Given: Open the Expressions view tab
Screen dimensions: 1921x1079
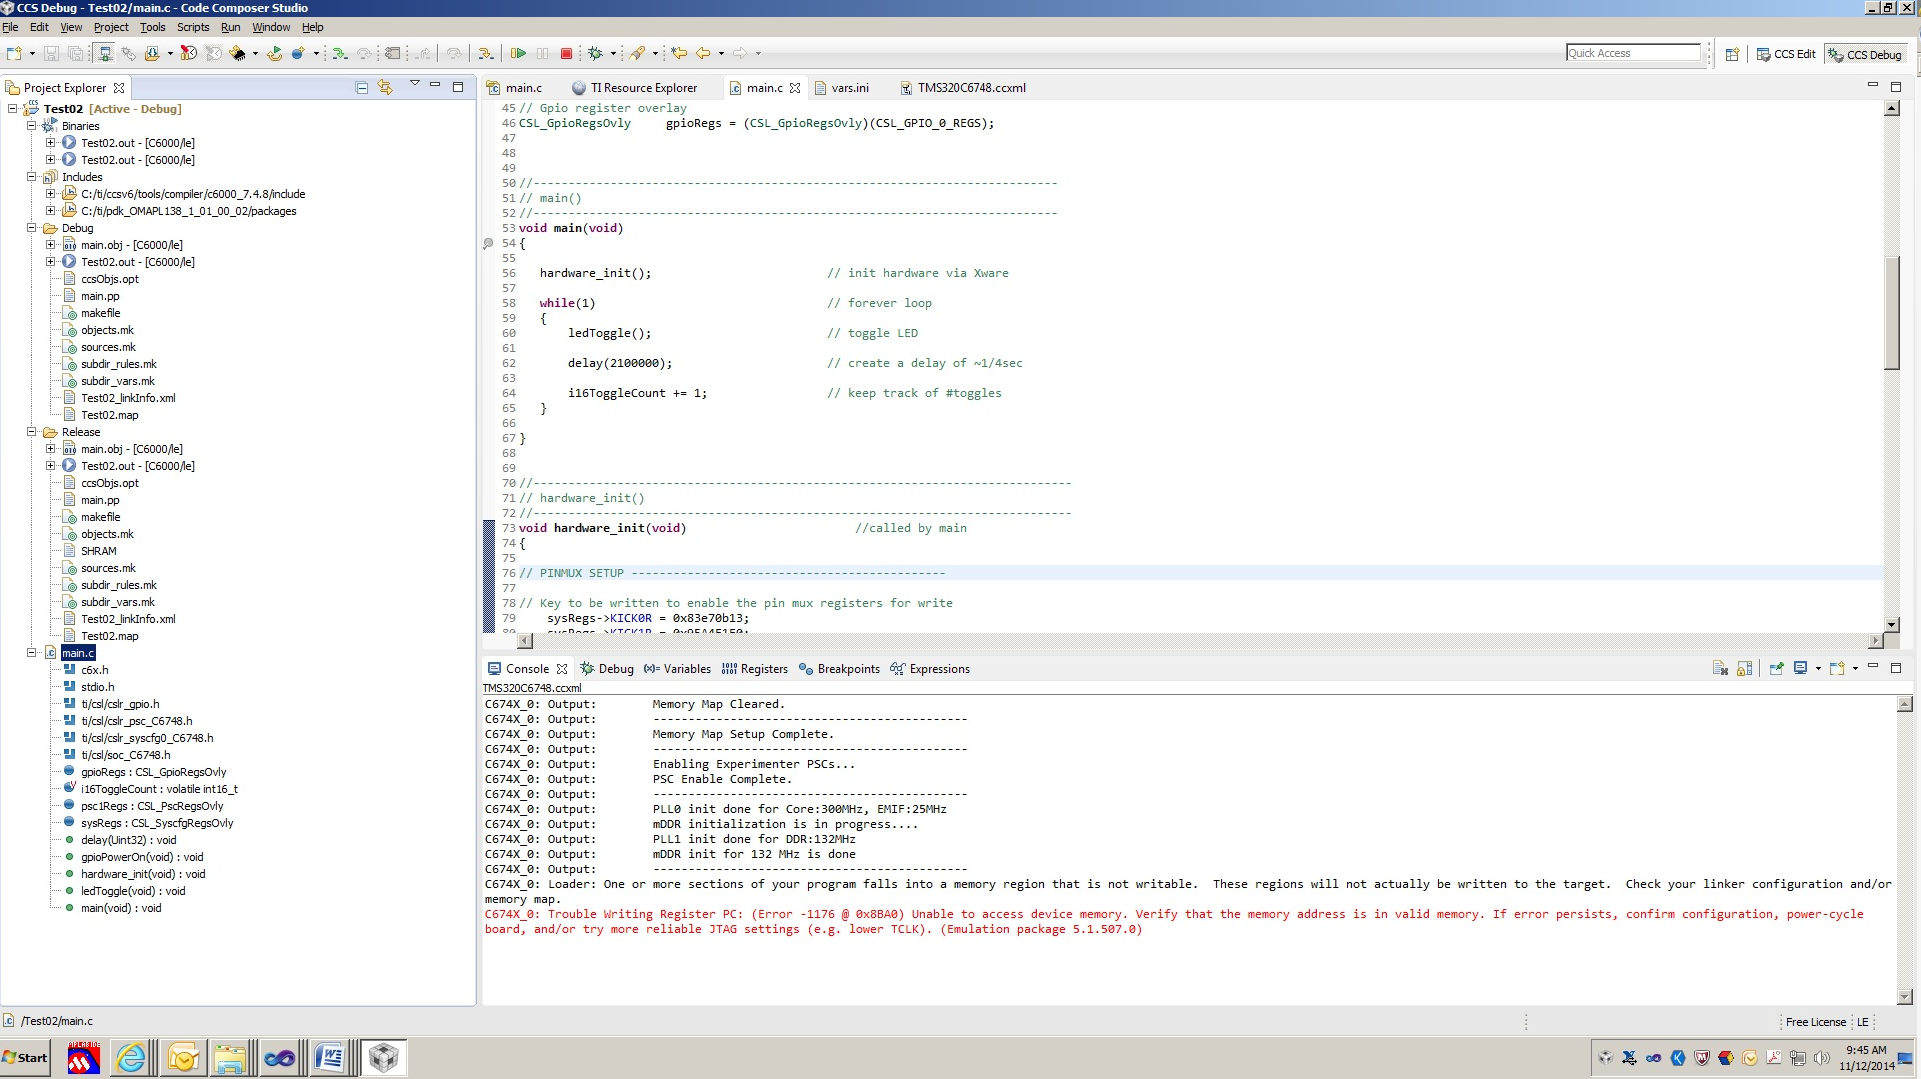Looking at the screenshot, I should tap(930, 669).
